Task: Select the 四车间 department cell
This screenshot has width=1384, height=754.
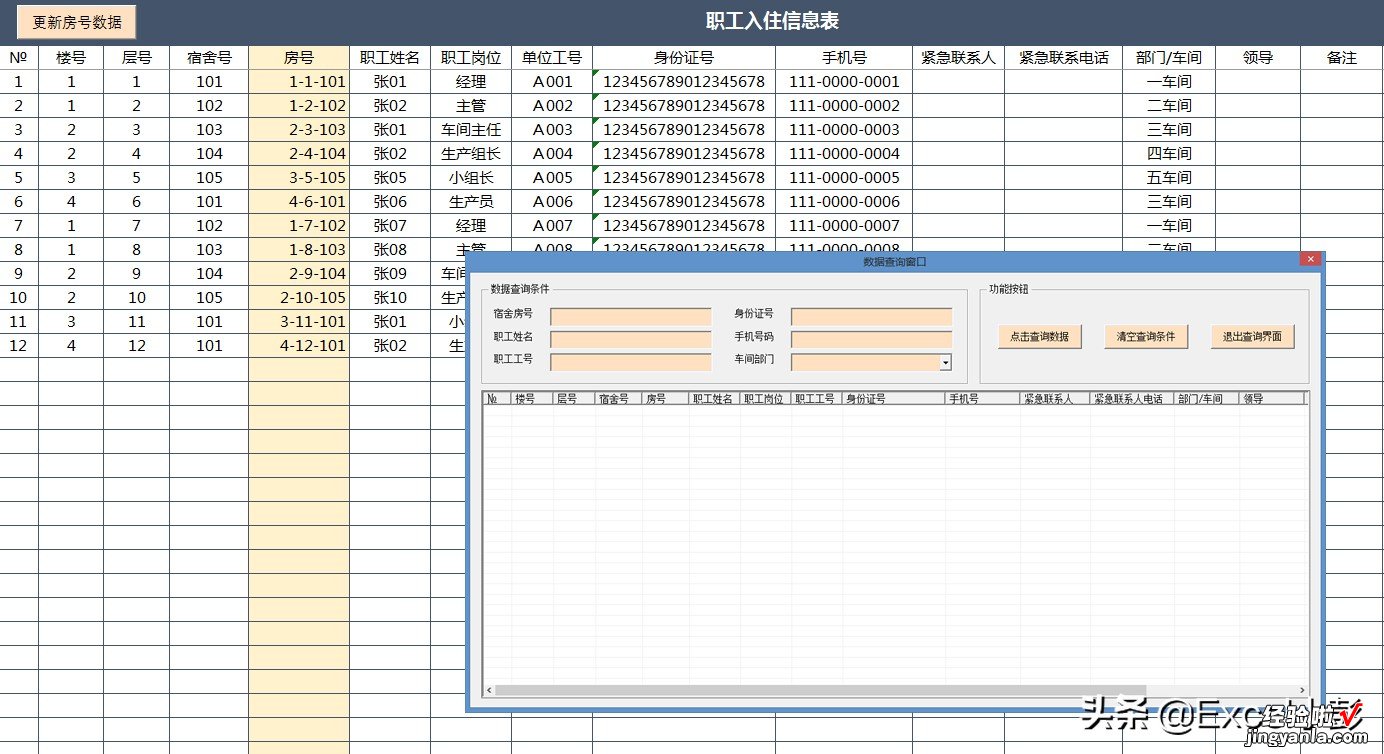Action: [1169, 154]
